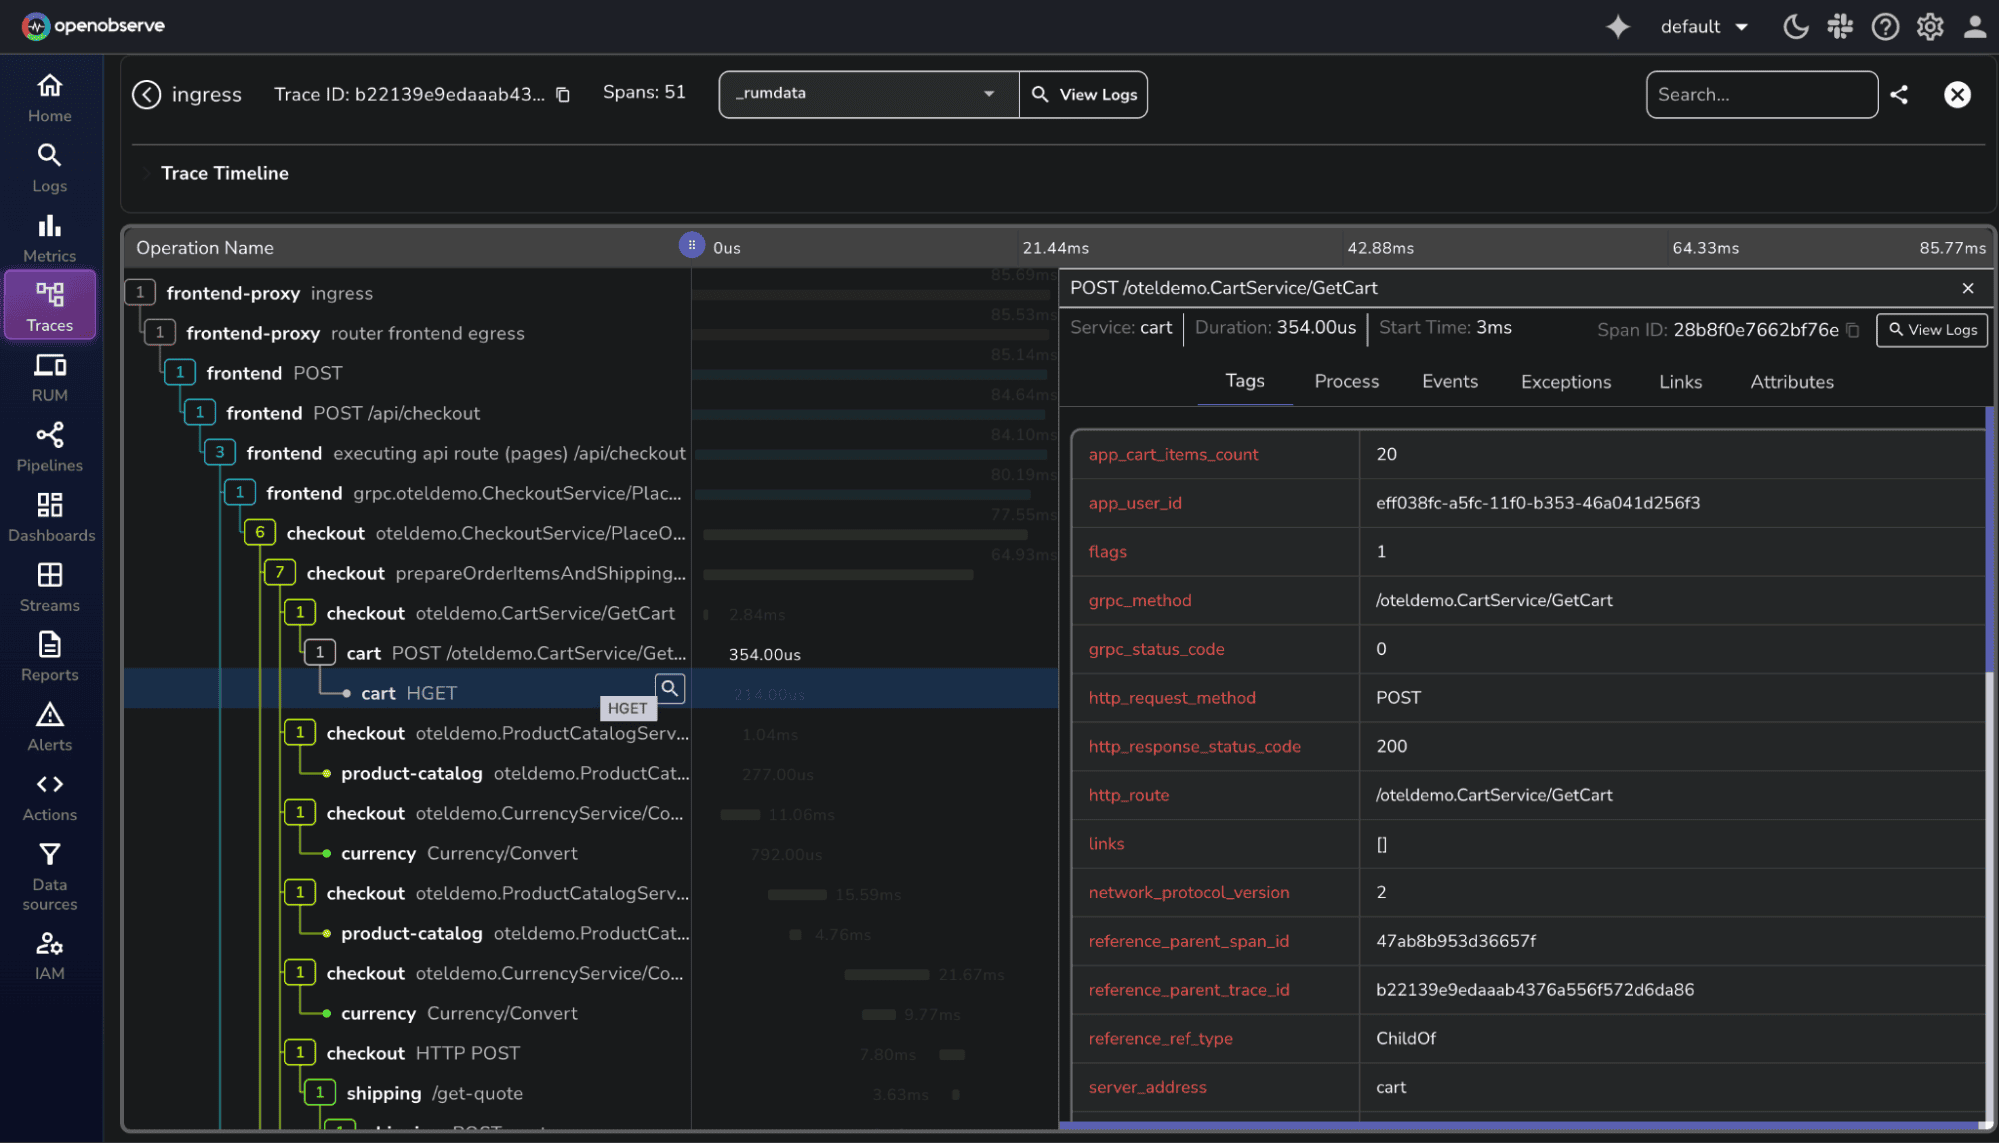Click the AI assistant sparkle icon

1617,27
